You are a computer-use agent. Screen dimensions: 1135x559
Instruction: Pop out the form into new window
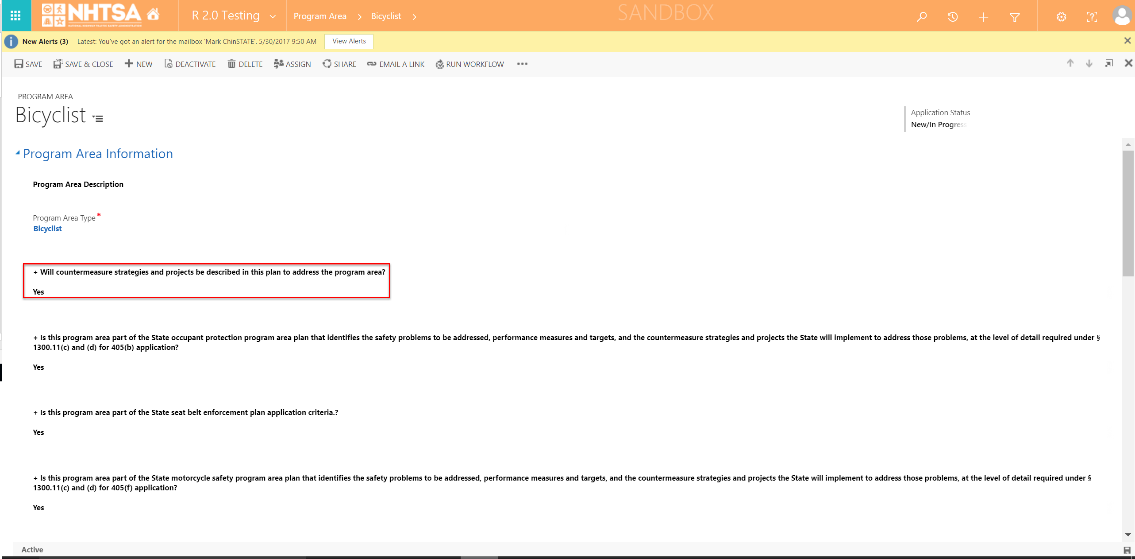pyautogui.click(x=1108, y=64)
